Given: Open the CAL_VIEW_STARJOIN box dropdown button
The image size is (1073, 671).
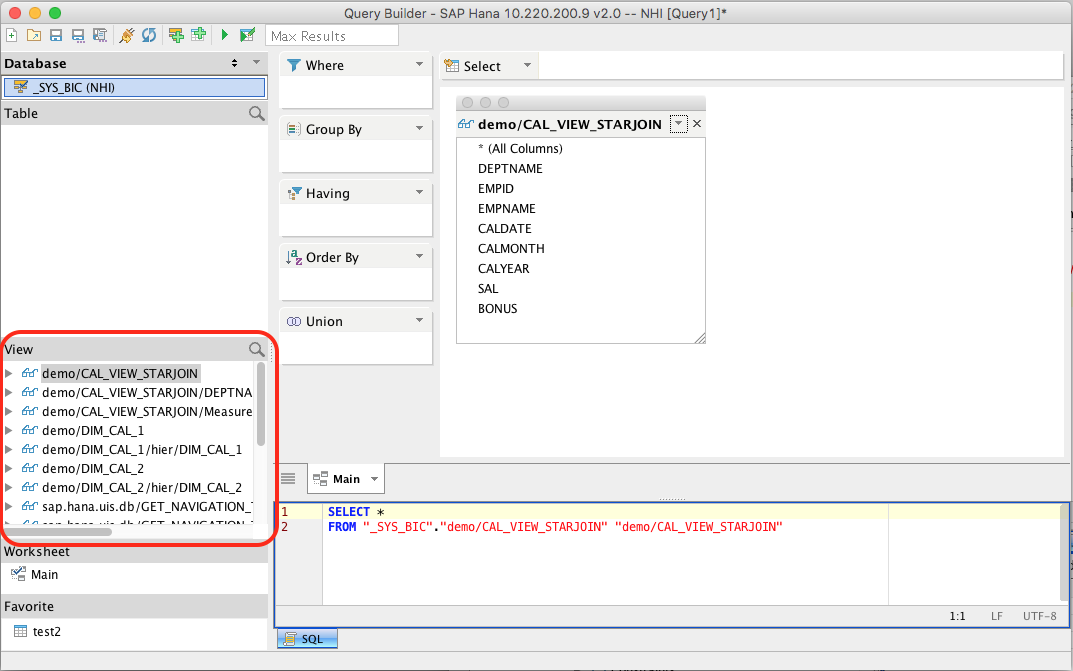Looking at the screenshot, I should [x=678, y=124].
